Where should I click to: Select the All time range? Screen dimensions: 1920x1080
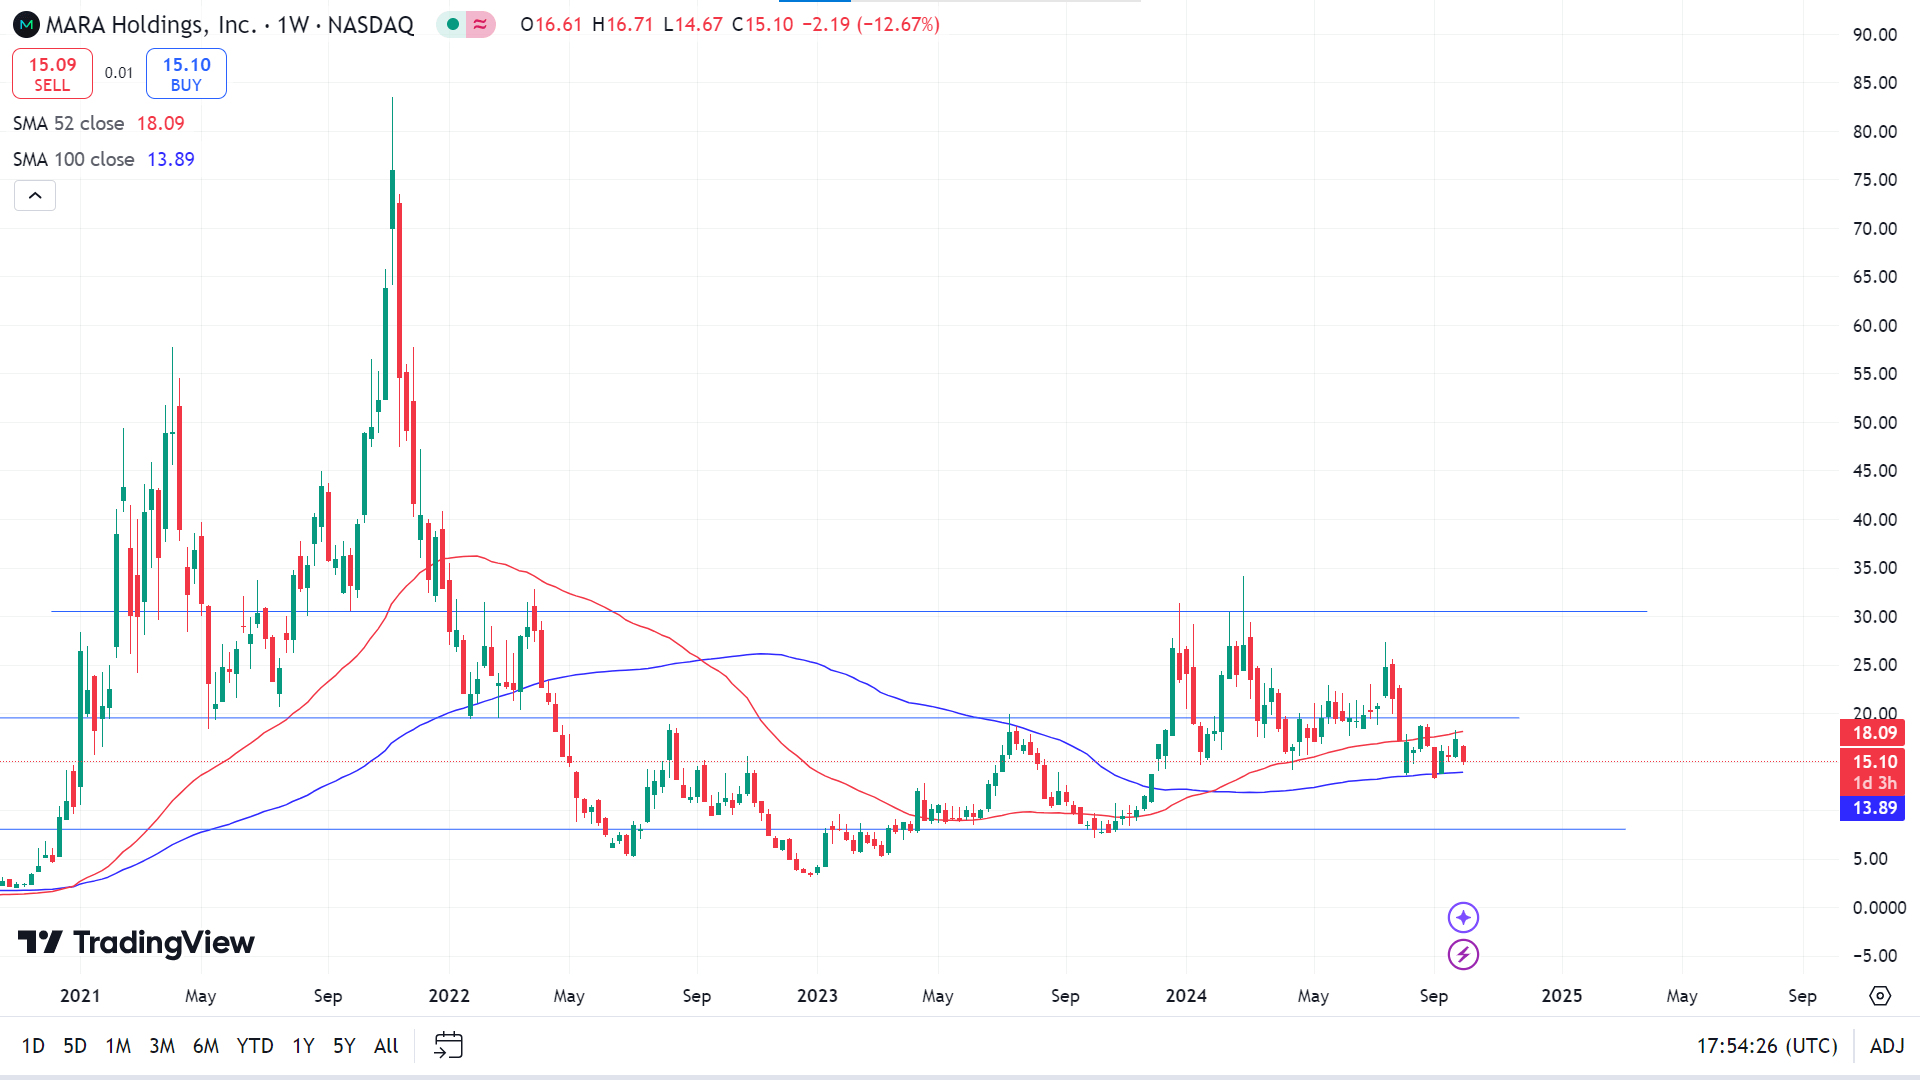(x=386, y=1046)
